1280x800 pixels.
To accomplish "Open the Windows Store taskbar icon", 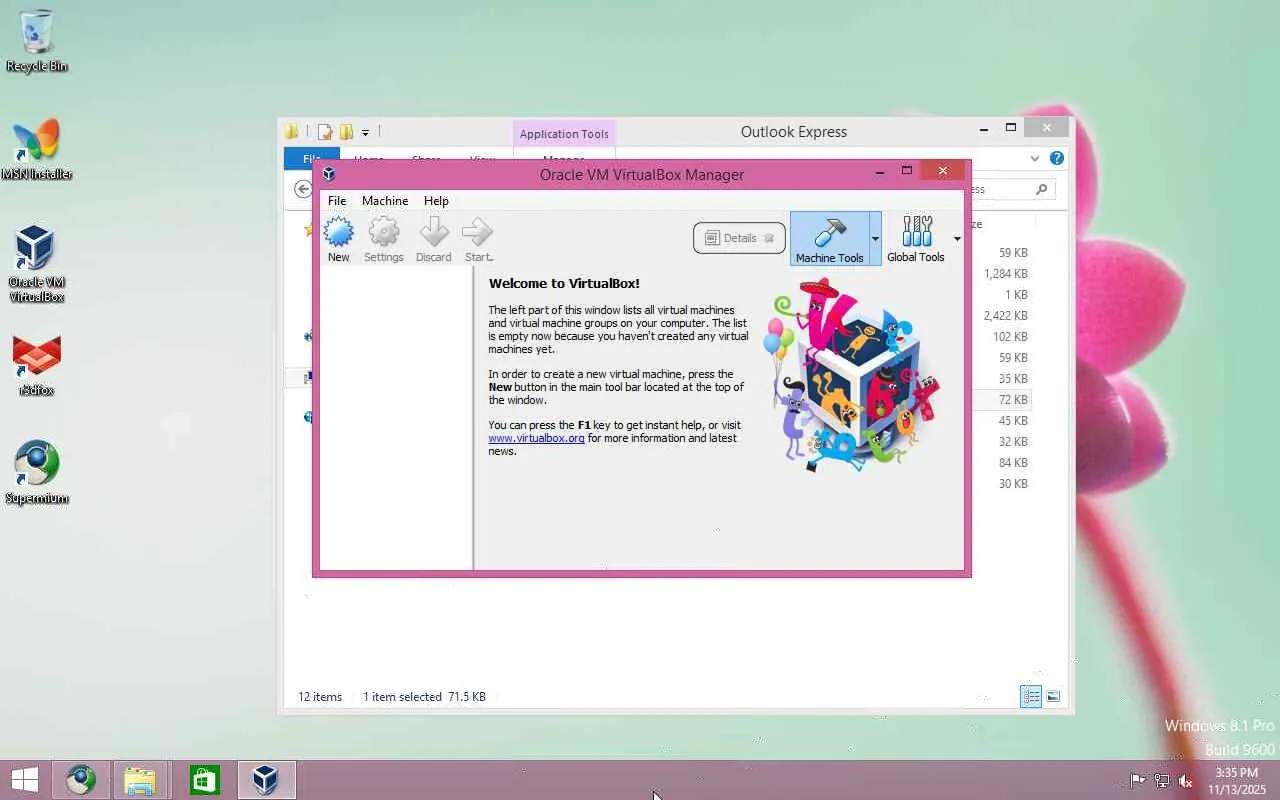I will pyautogui.click(x=204, y=780).
